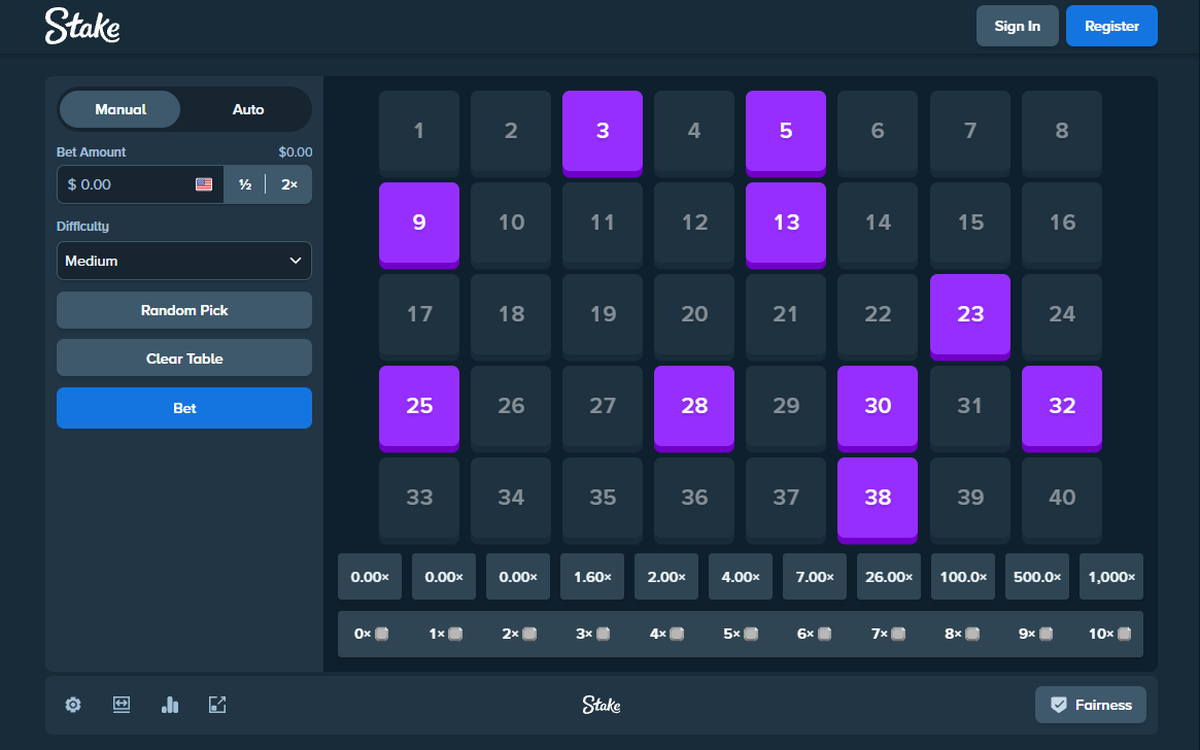
Task: Click the Stake logo in header
Action: (82, 26)
